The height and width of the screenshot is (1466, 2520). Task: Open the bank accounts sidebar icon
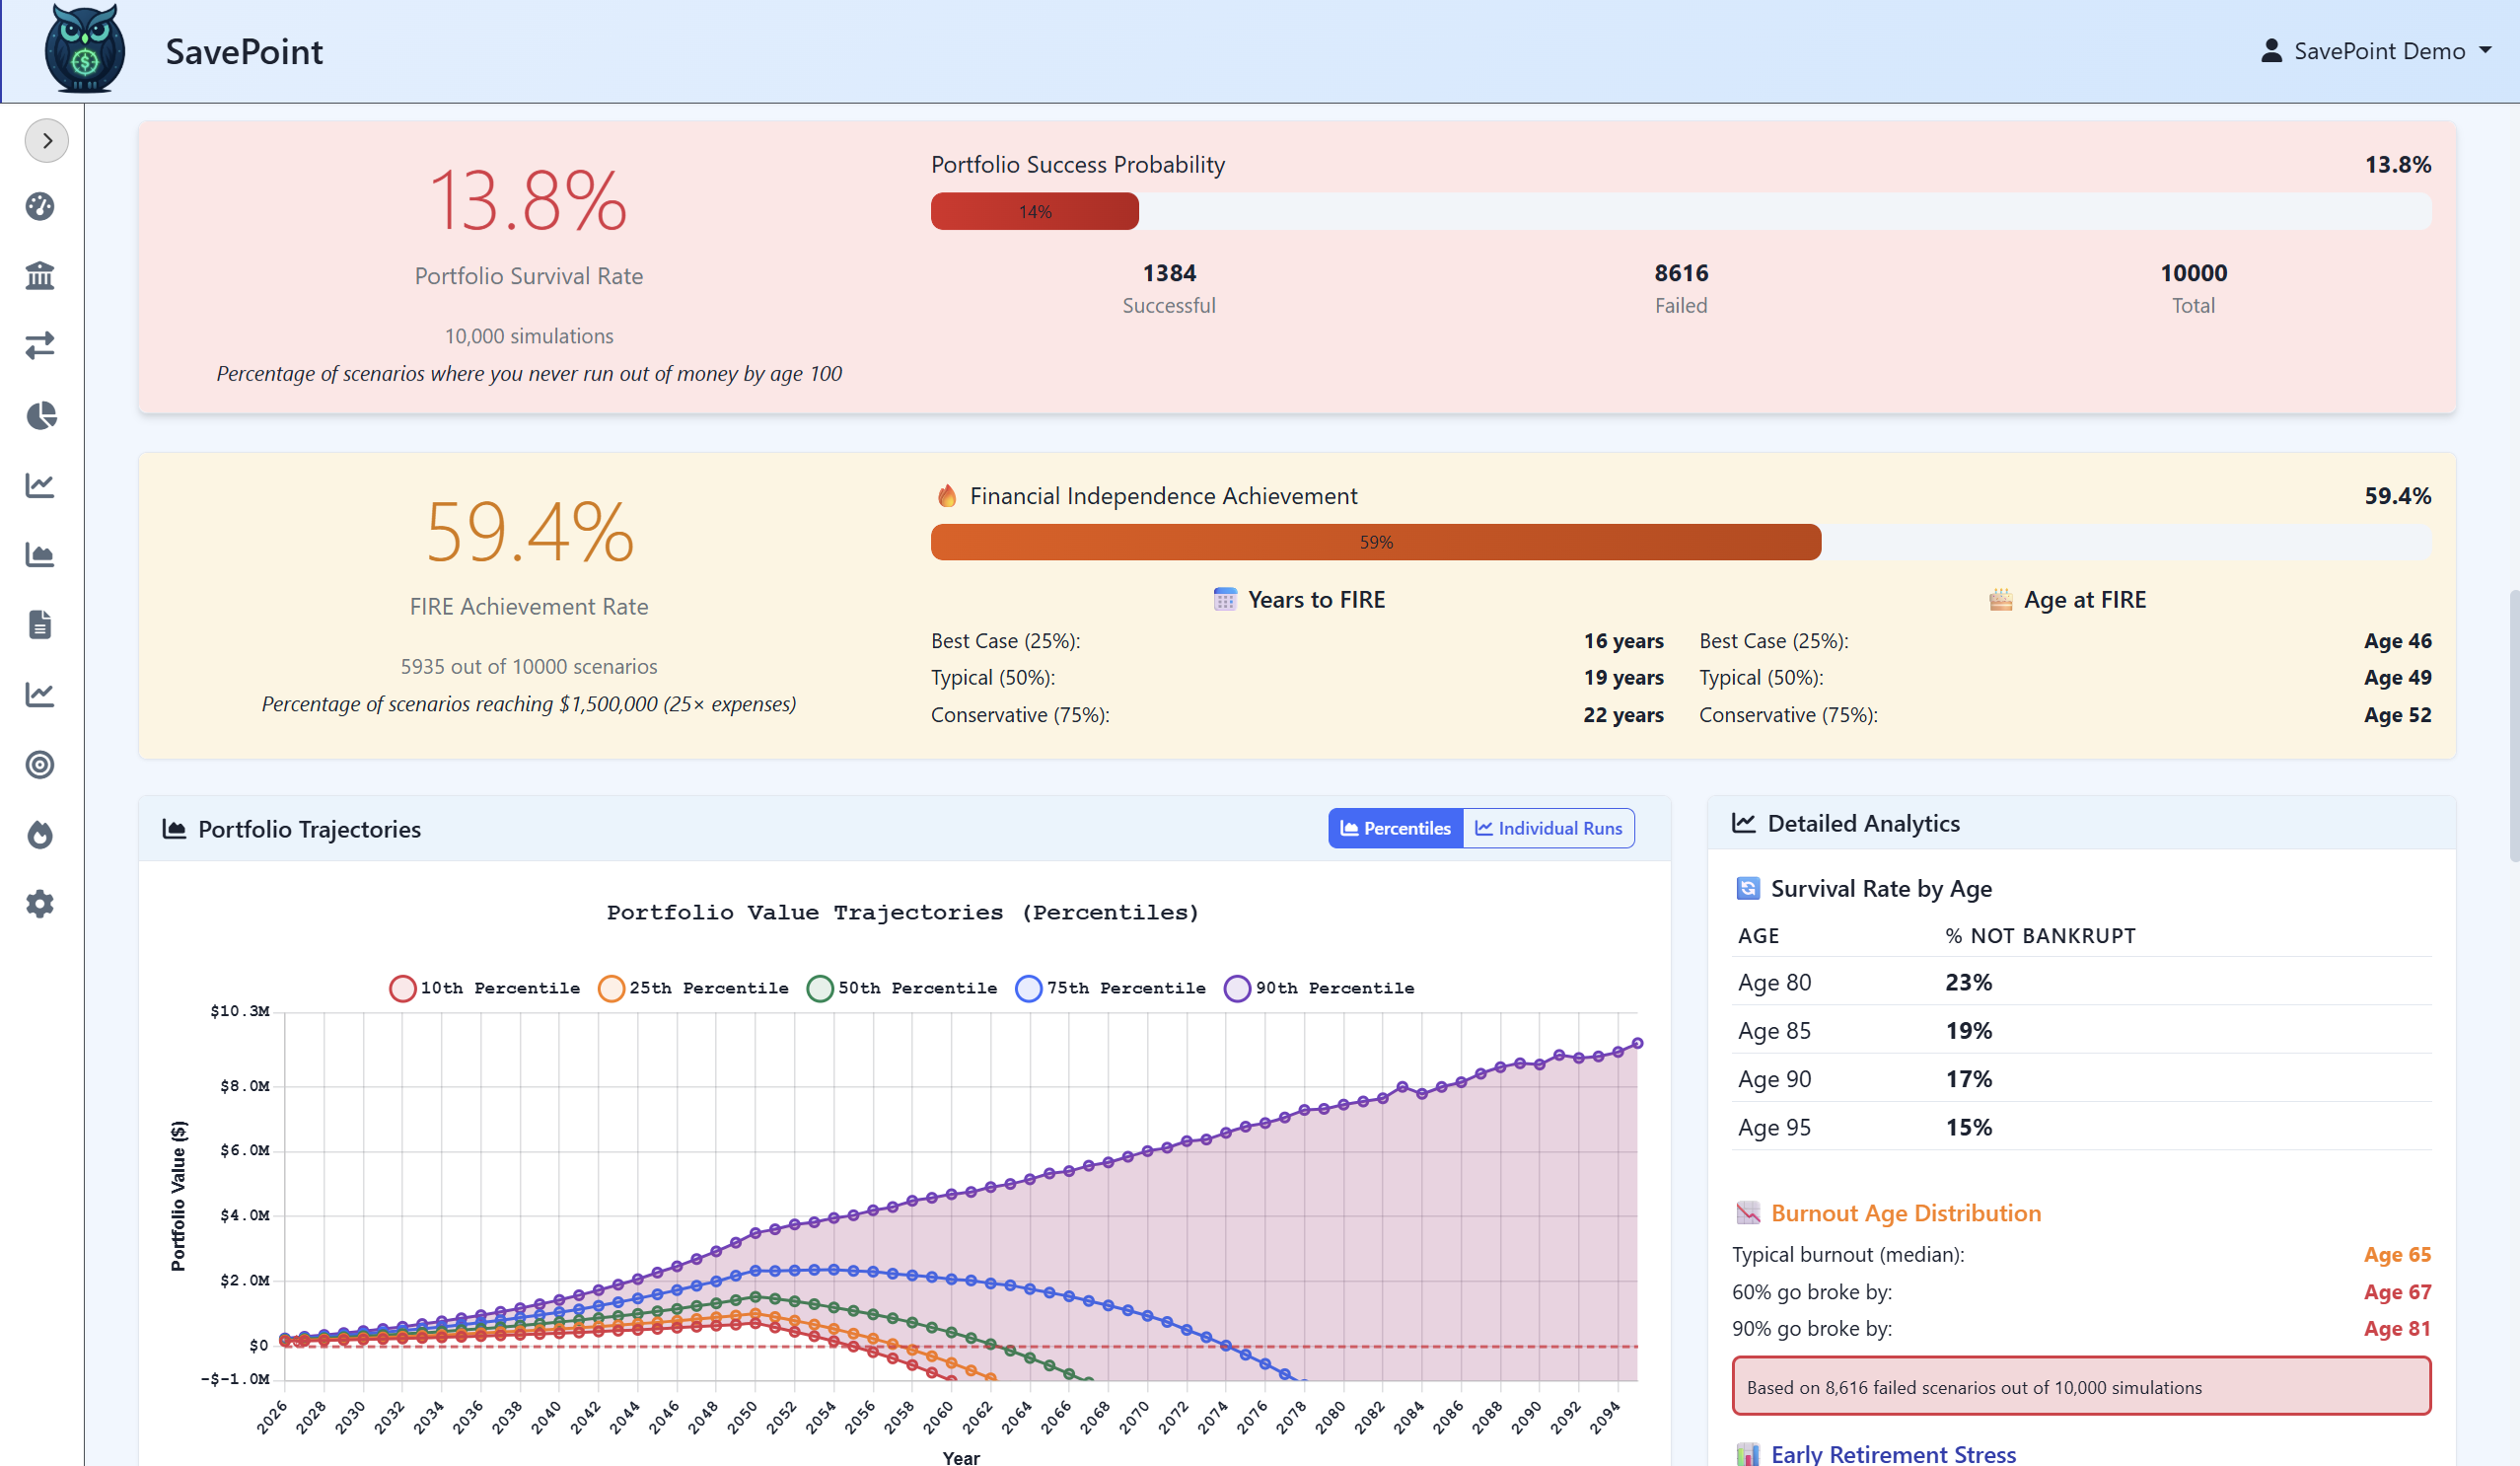coord(40,275)
